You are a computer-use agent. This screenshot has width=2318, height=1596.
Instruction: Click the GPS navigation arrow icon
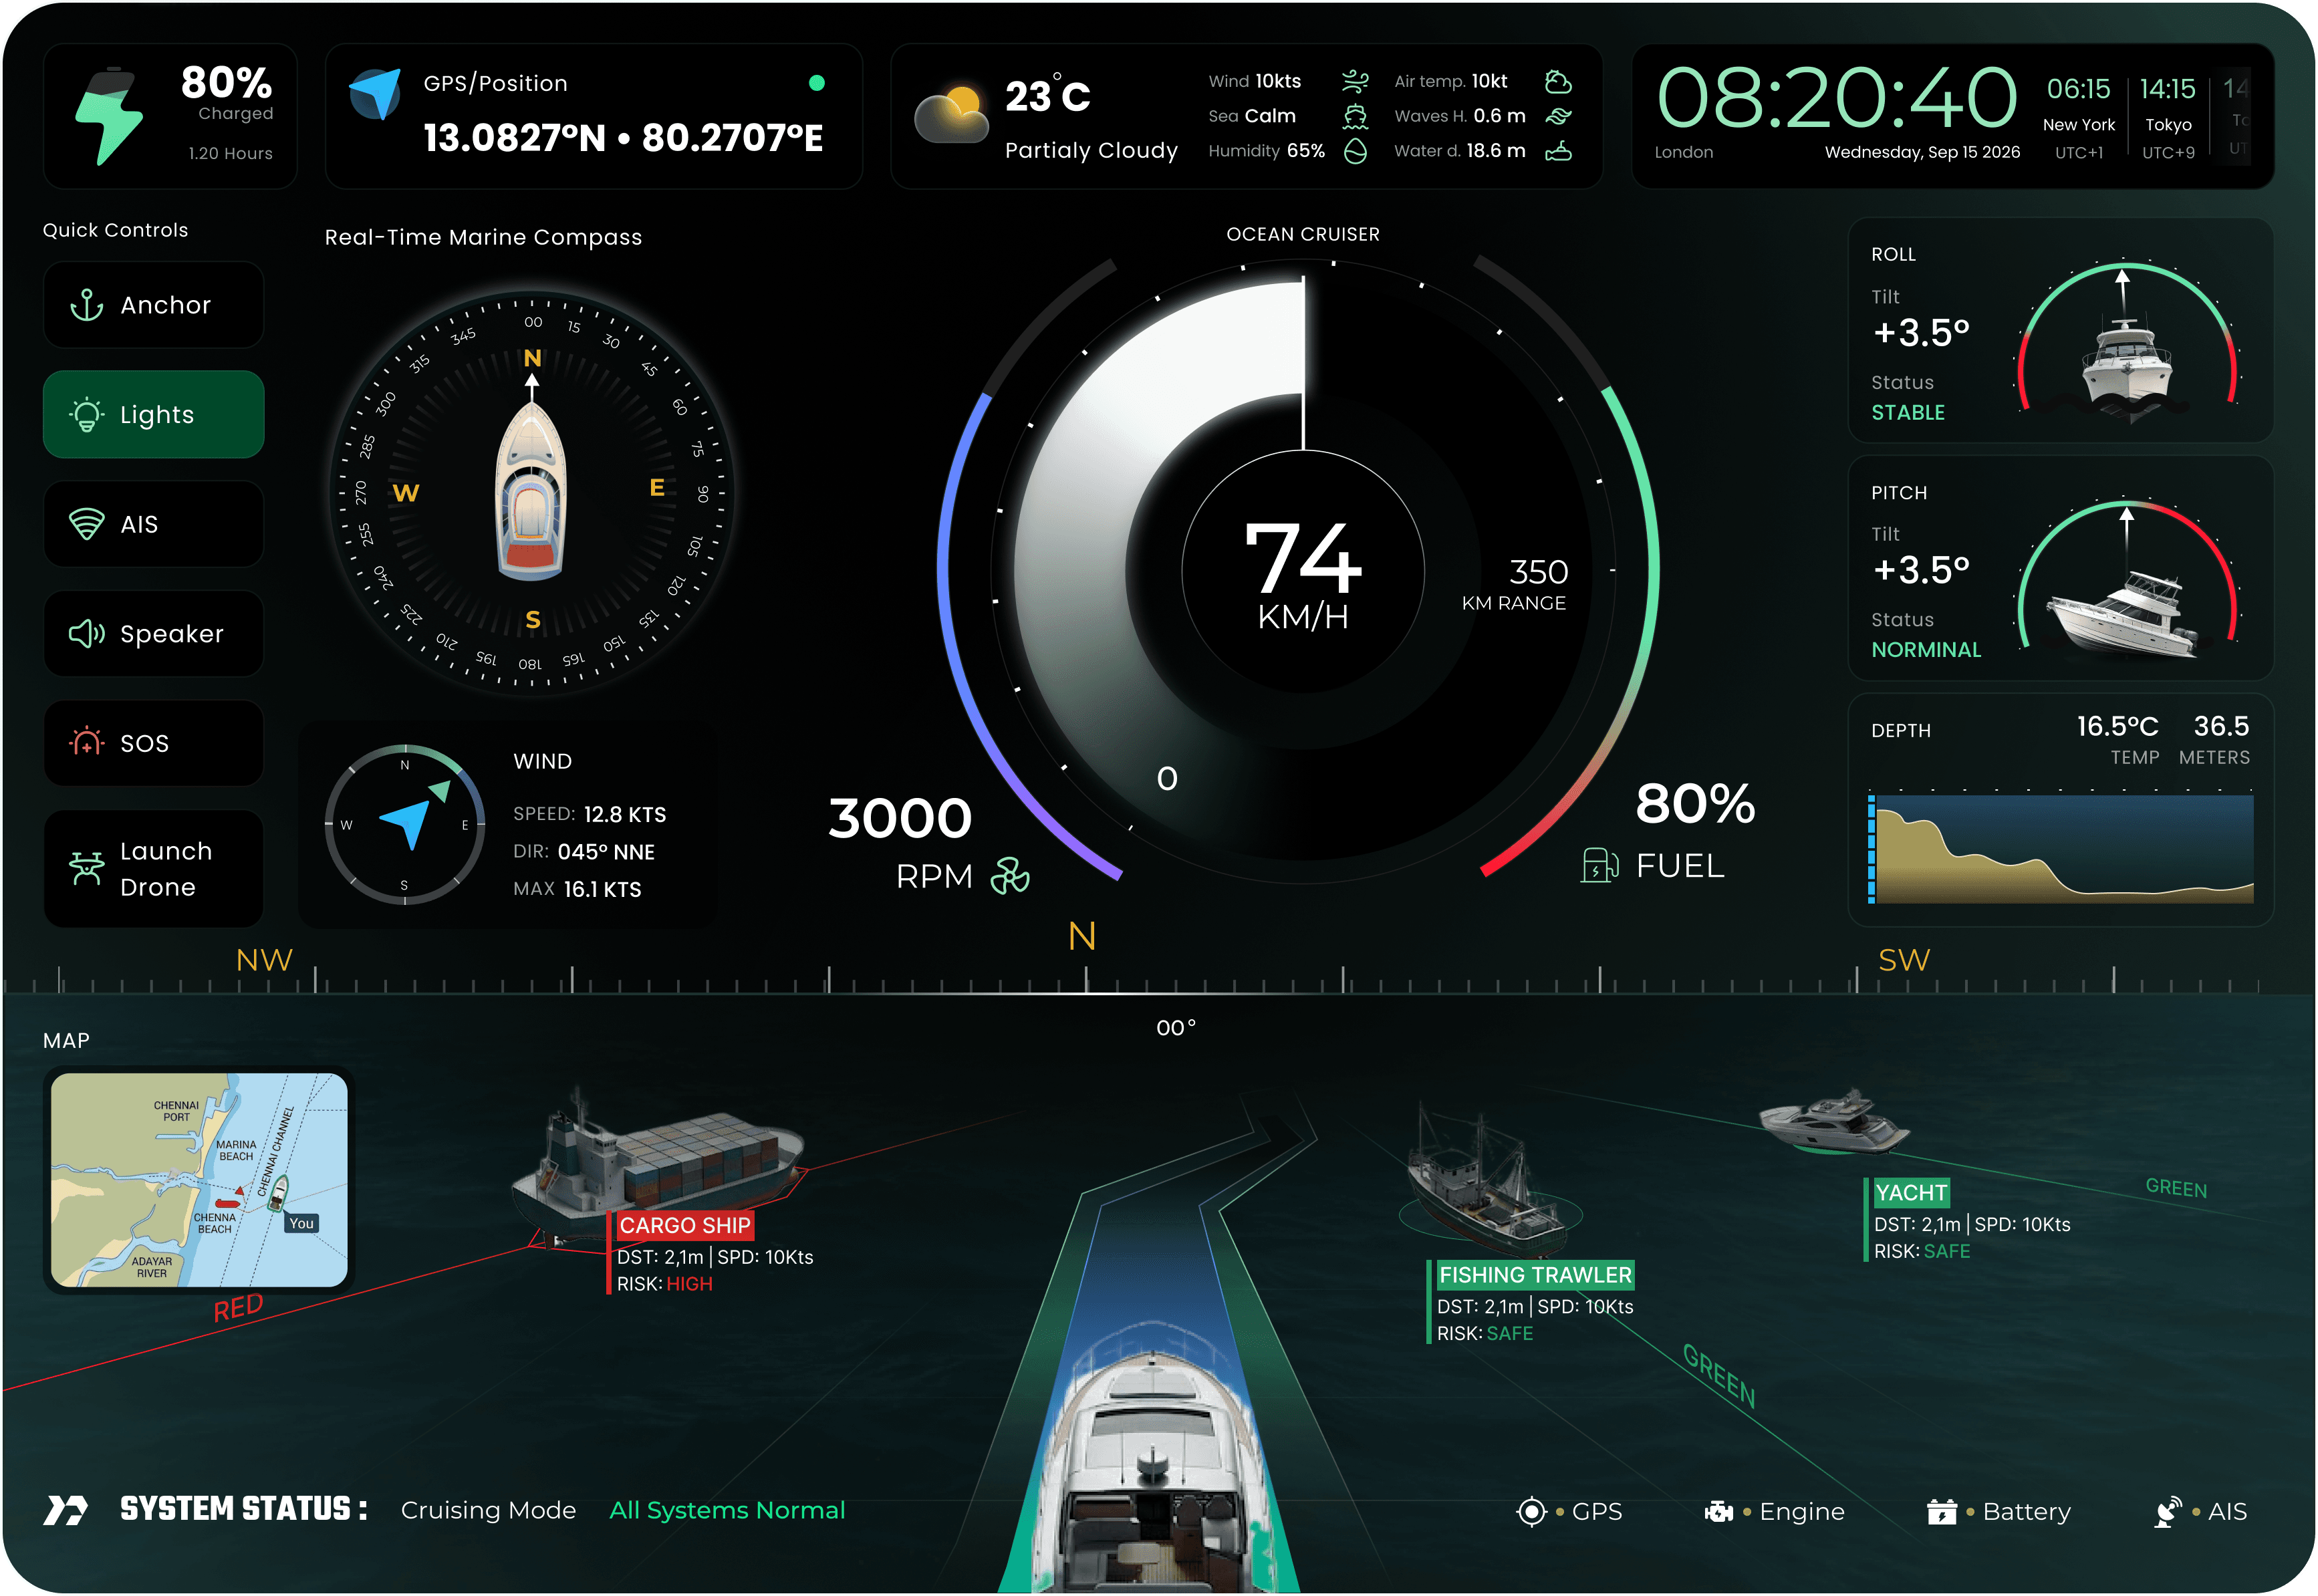click(x=375, y=94)
